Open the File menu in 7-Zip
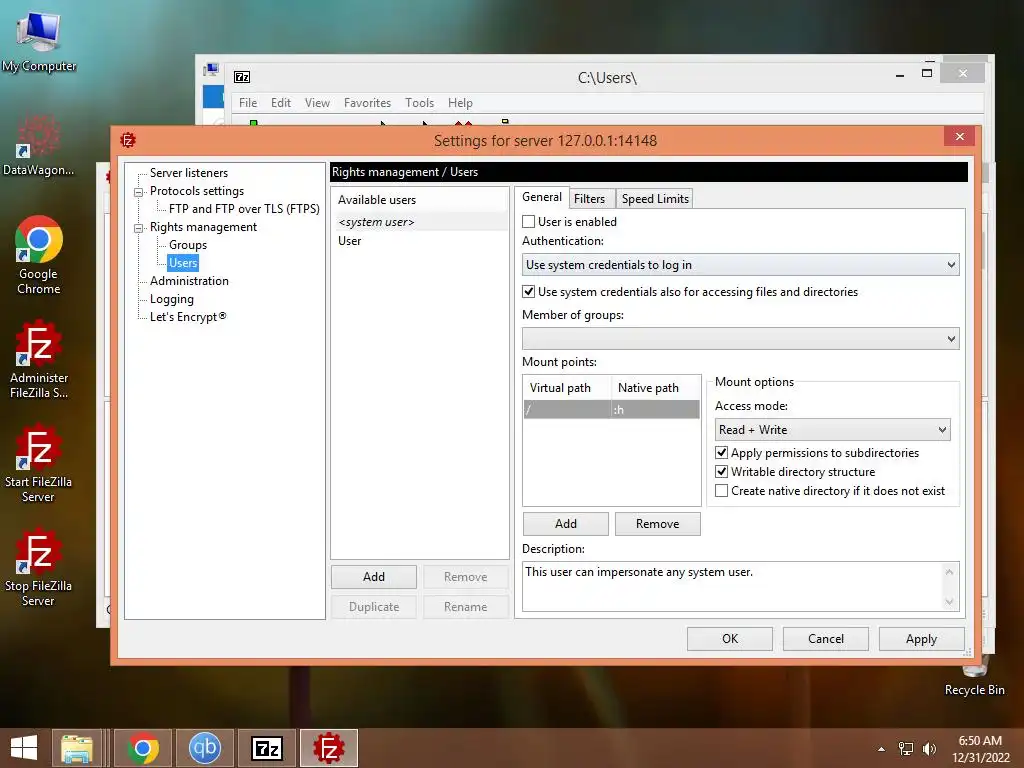This screenshot has height=768, width=1024. pyautogui.click(x=248, y=103)
